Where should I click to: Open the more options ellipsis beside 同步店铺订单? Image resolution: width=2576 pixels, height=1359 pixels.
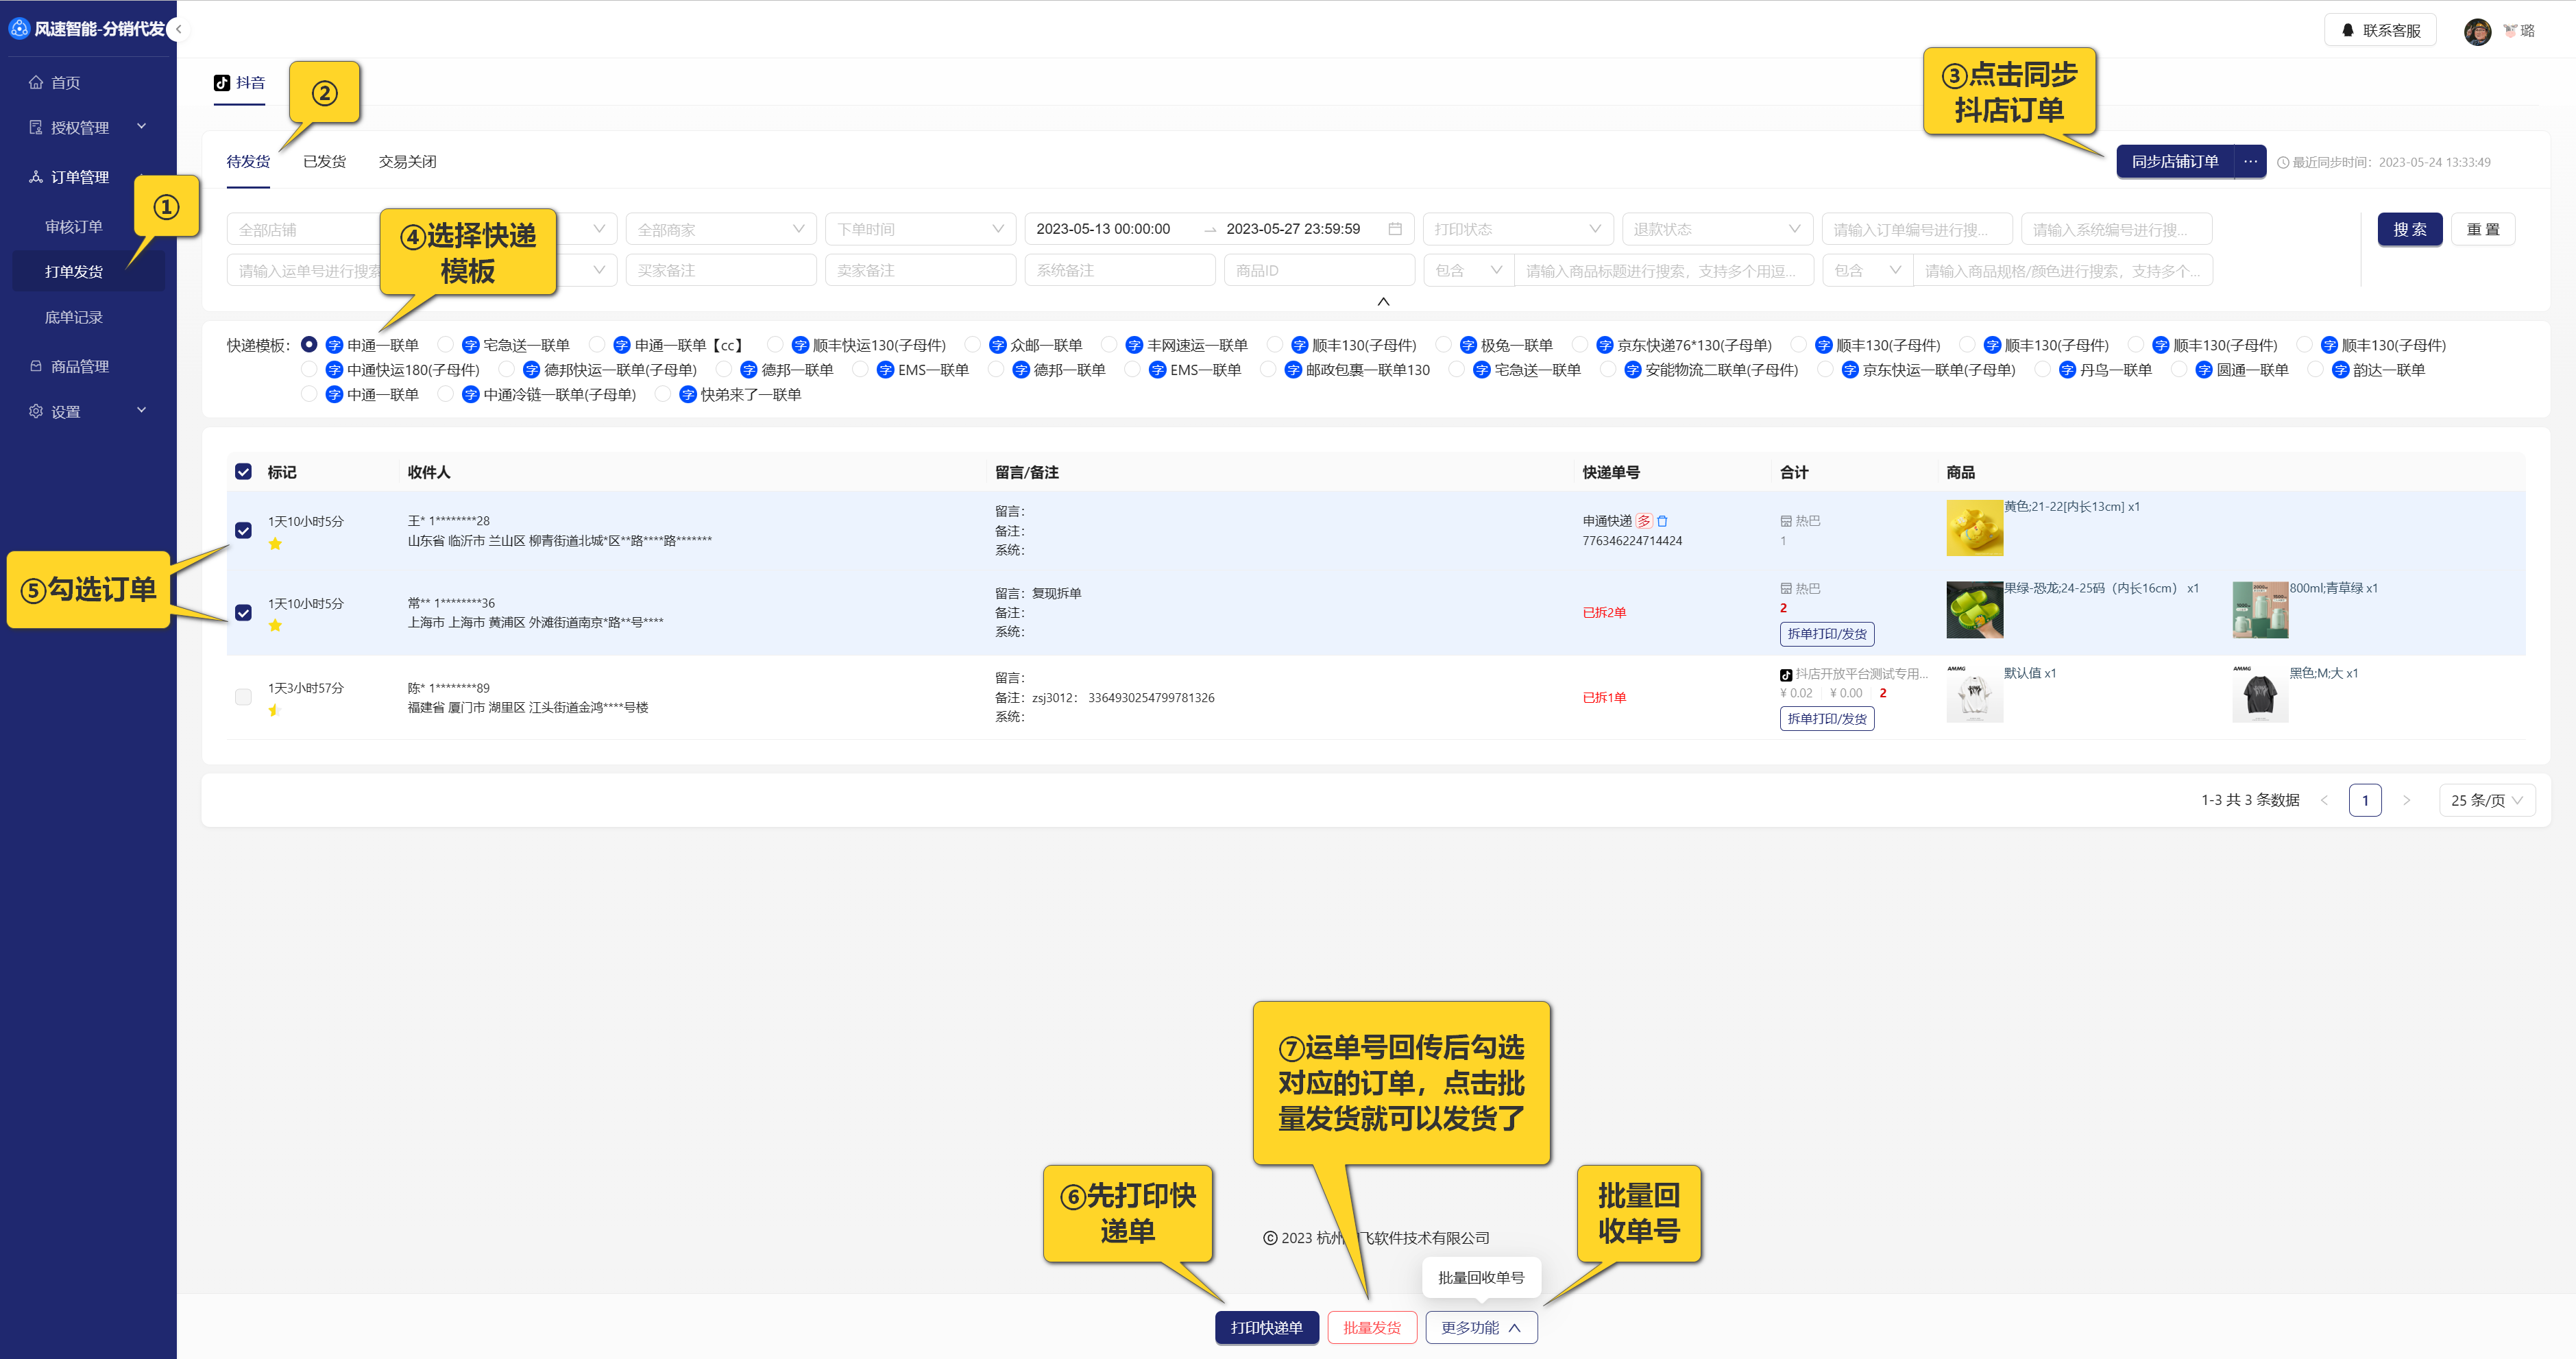2250,161
